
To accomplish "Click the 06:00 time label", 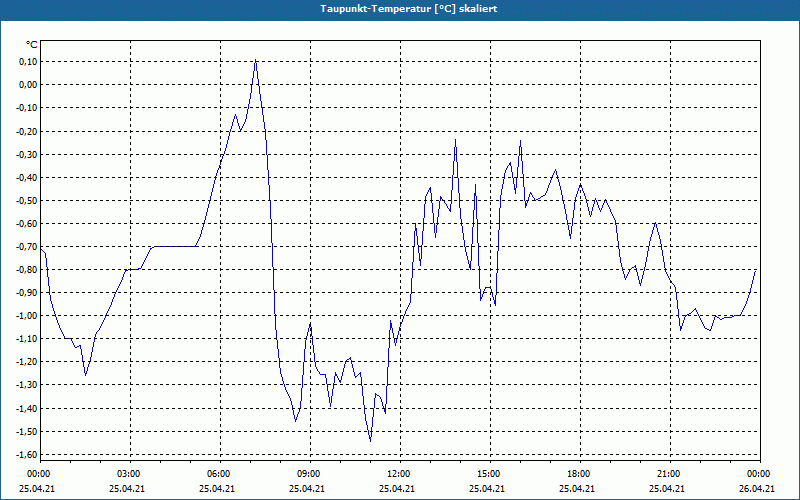I will coord(220,474).
